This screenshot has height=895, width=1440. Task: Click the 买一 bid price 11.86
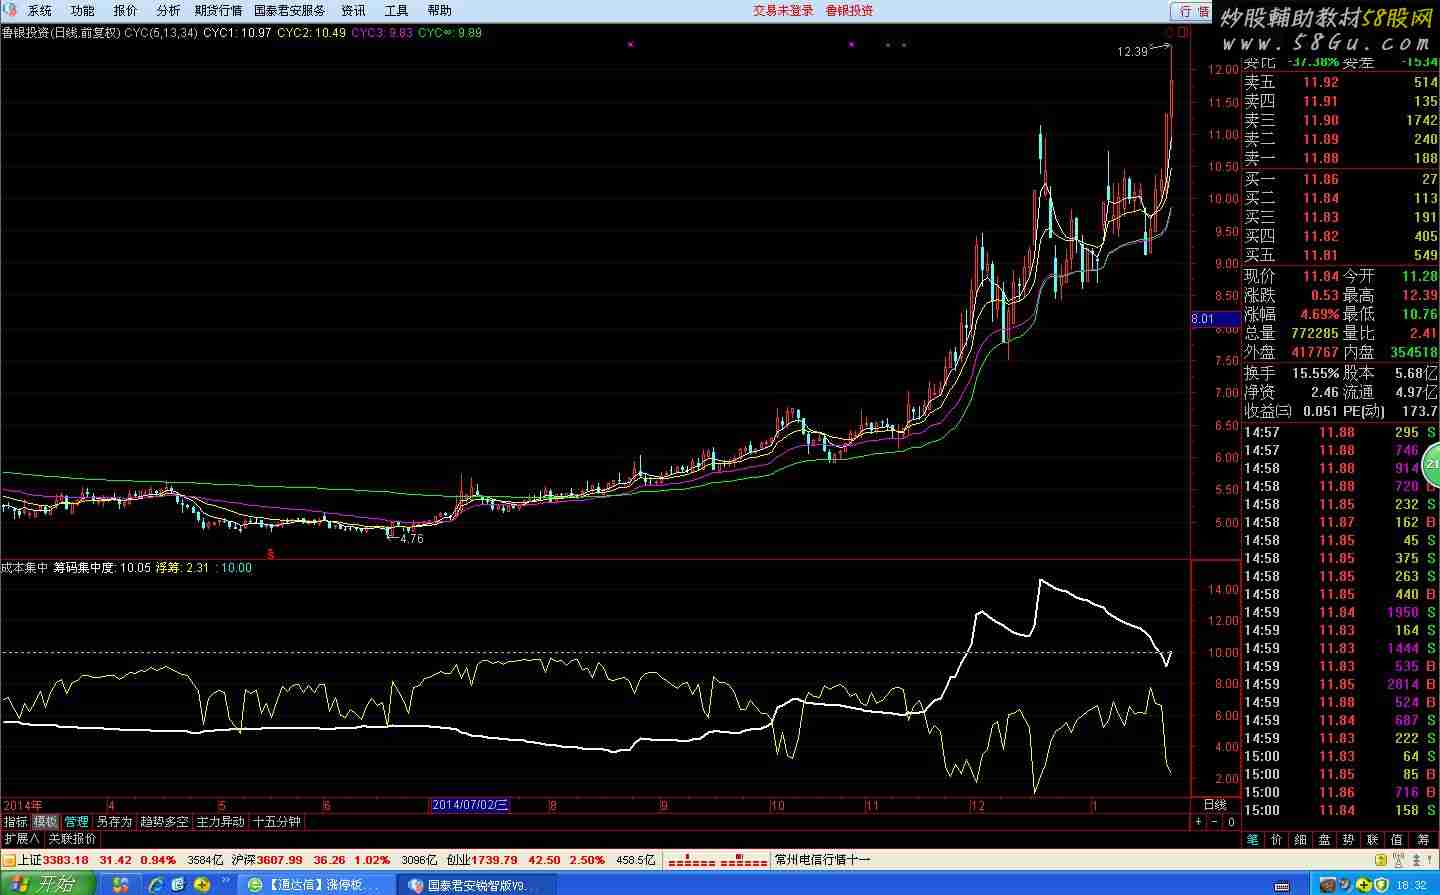[1321, 179]
